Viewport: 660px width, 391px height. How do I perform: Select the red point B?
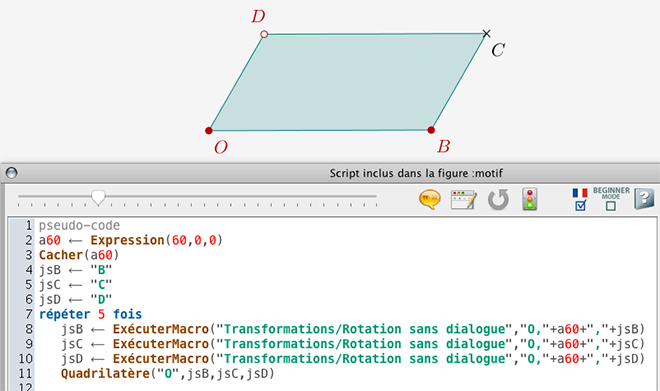pyautogui.click(x=431, y=130)
